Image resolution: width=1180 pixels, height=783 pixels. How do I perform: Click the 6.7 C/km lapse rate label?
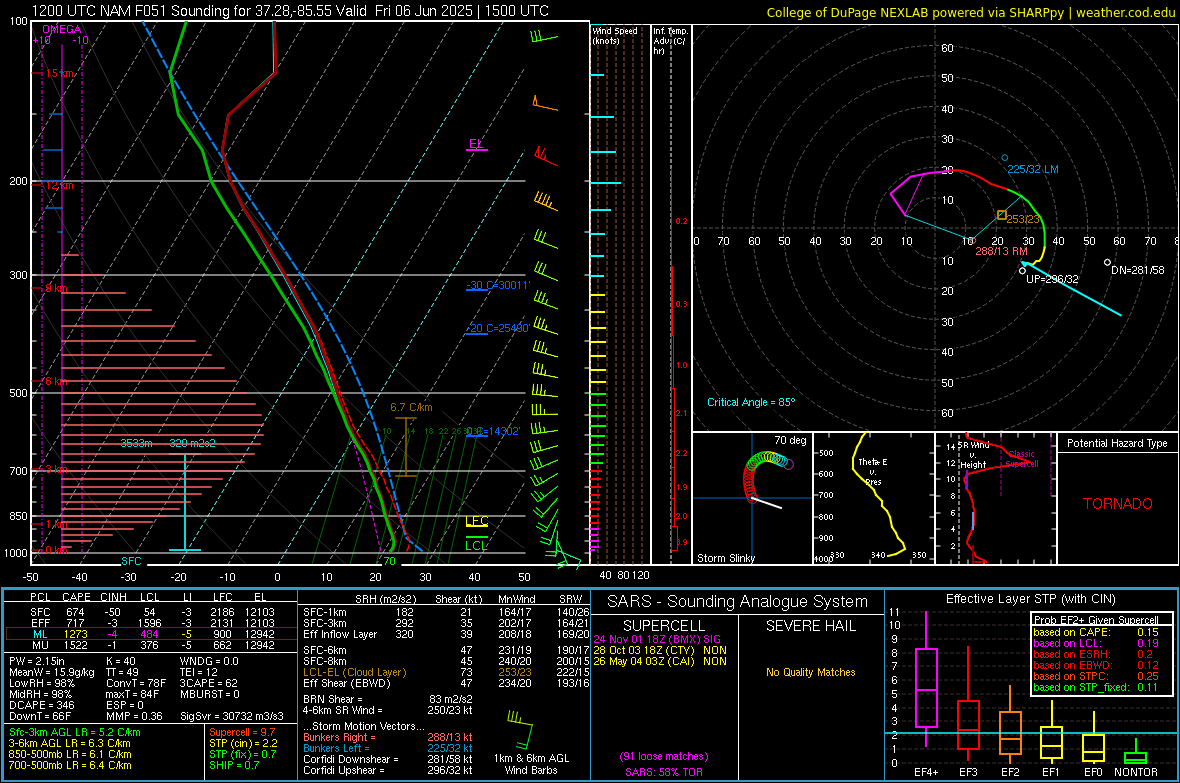click(x=411, y=407)
